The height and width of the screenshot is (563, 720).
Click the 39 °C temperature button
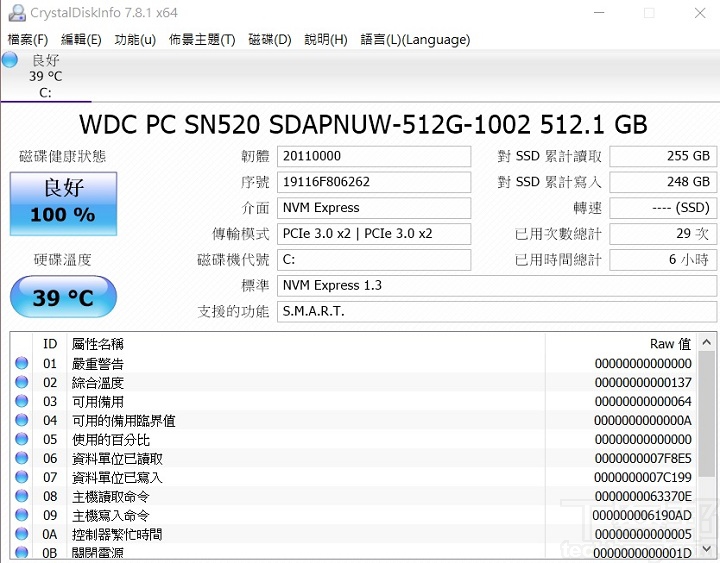pyautogui.click(x=63, y=297)
